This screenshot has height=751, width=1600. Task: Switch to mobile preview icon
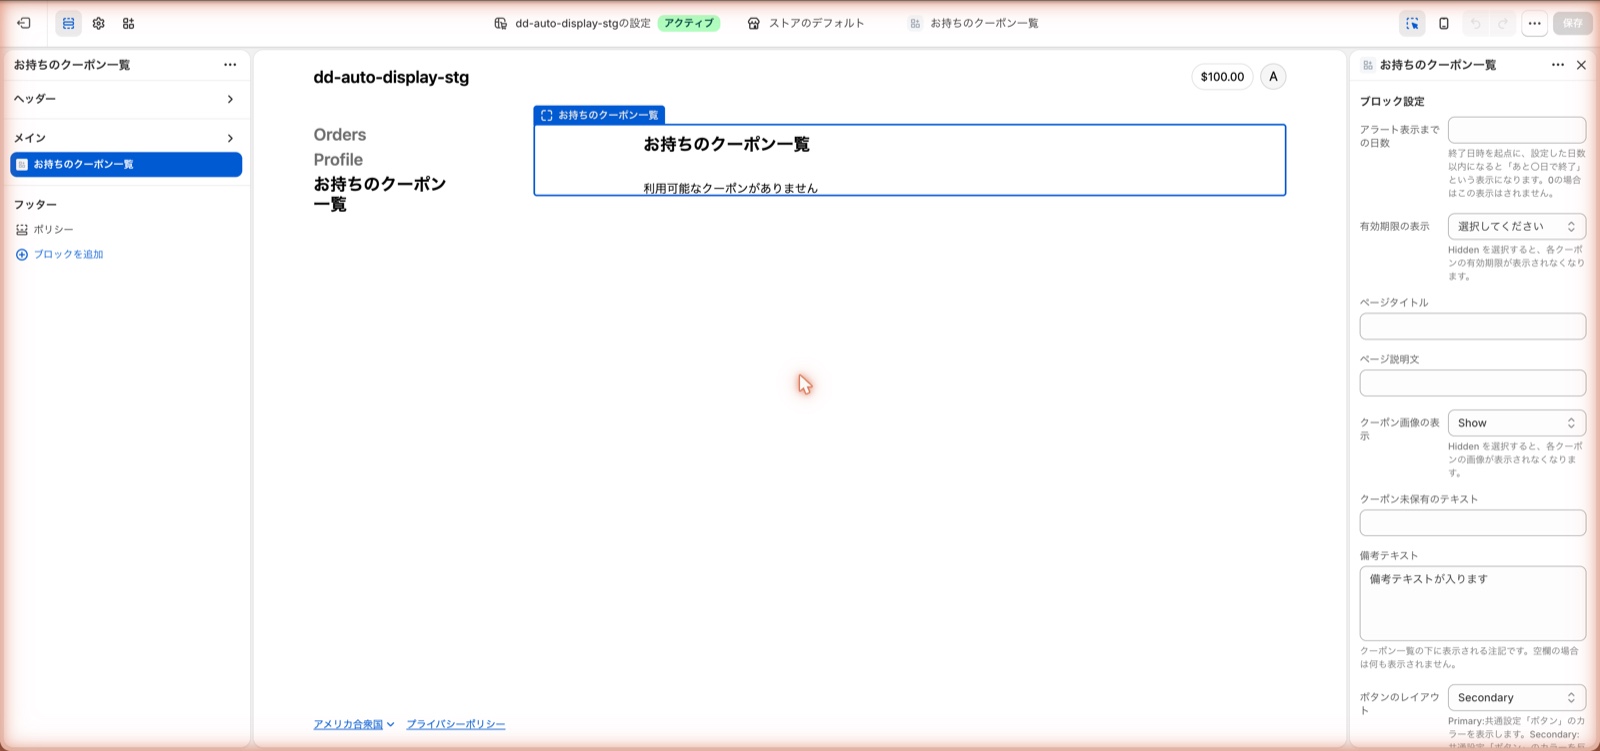coord(1444,23)
